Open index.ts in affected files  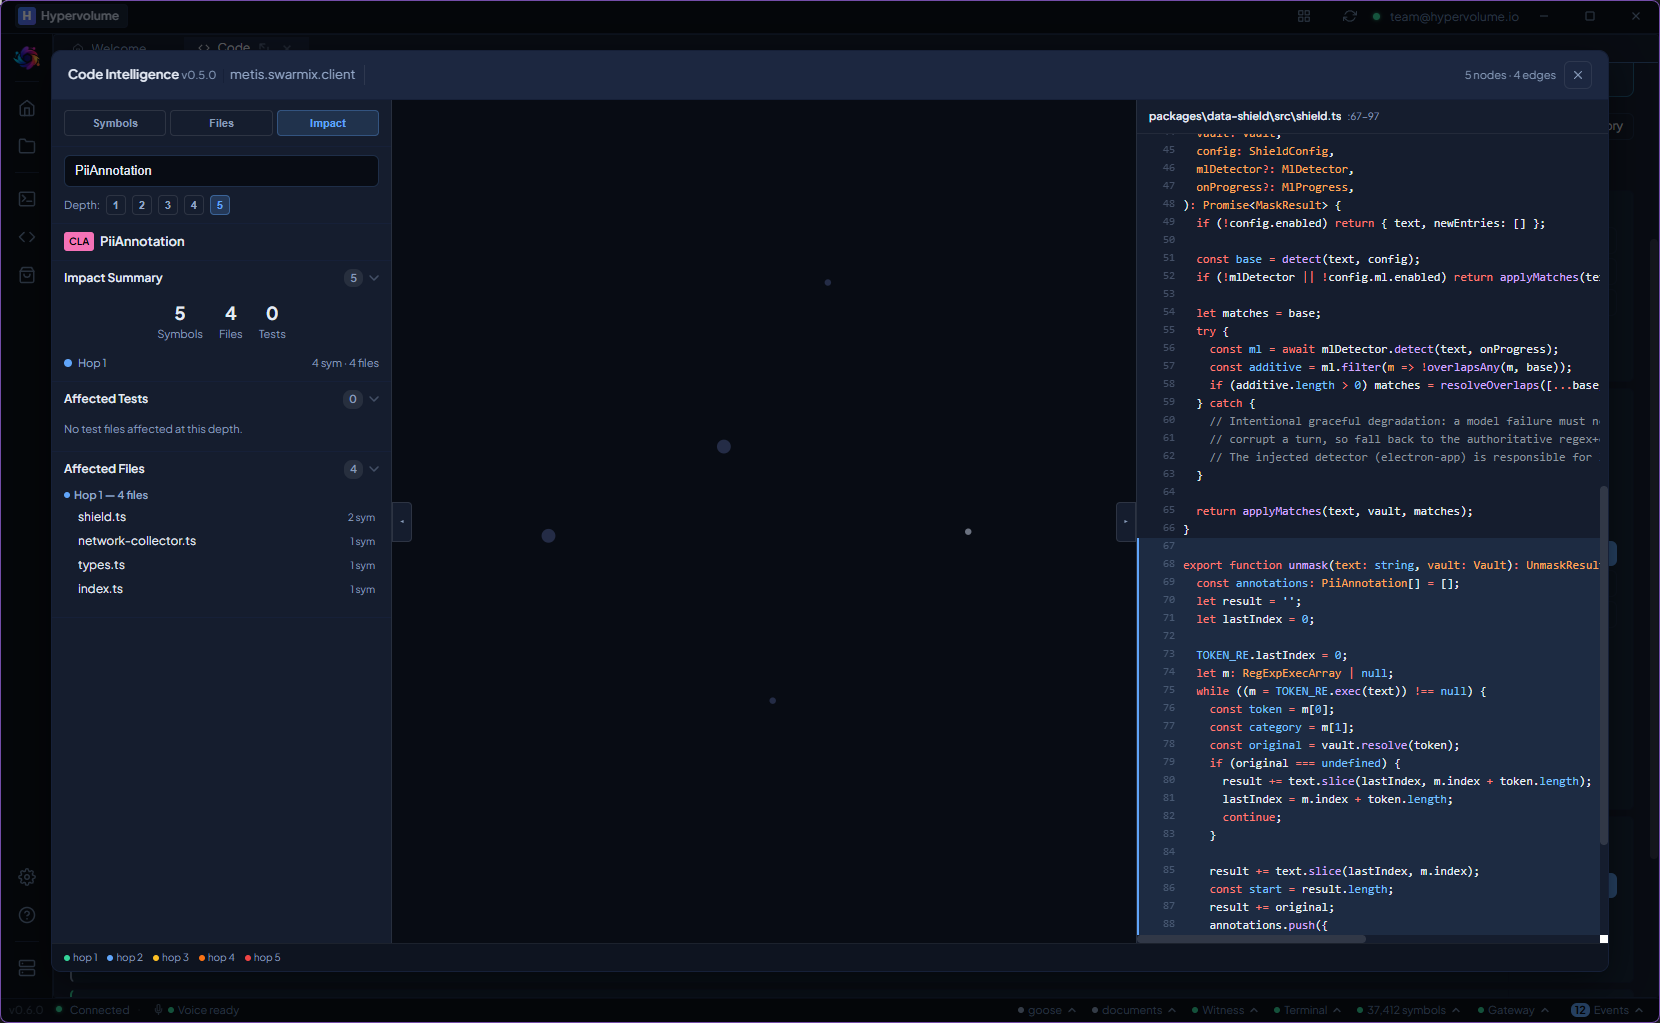[x=221, y=589]
